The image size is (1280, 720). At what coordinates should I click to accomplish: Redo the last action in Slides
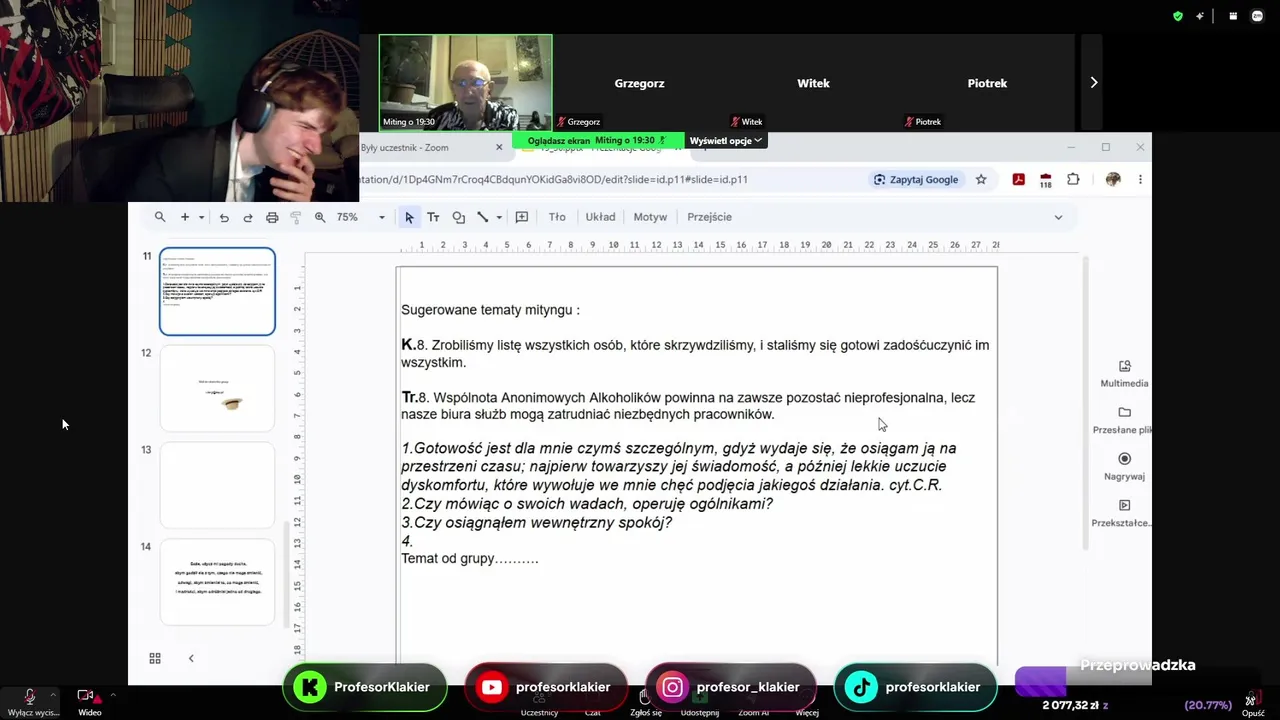pyautogui.click(x=248, y=217)
